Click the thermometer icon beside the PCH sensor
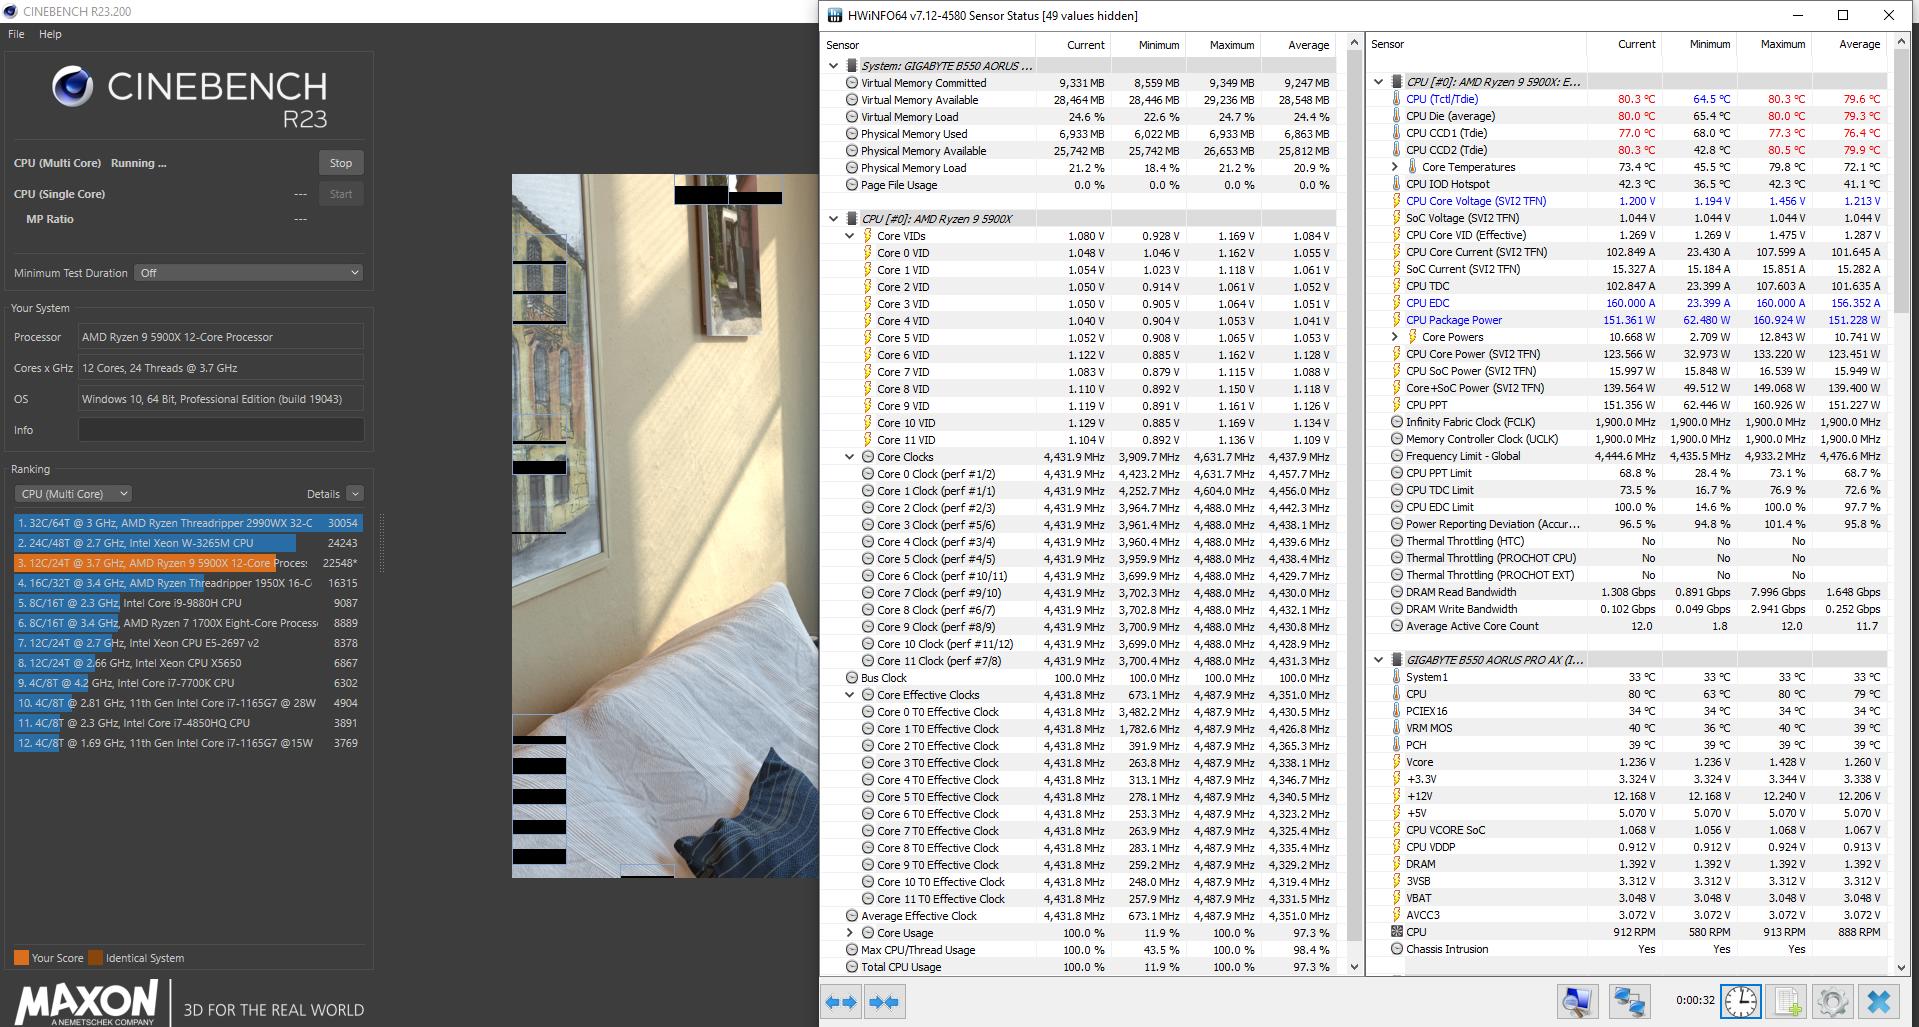This screenshot has width=1919, height=1027. tap(1397, 745)
